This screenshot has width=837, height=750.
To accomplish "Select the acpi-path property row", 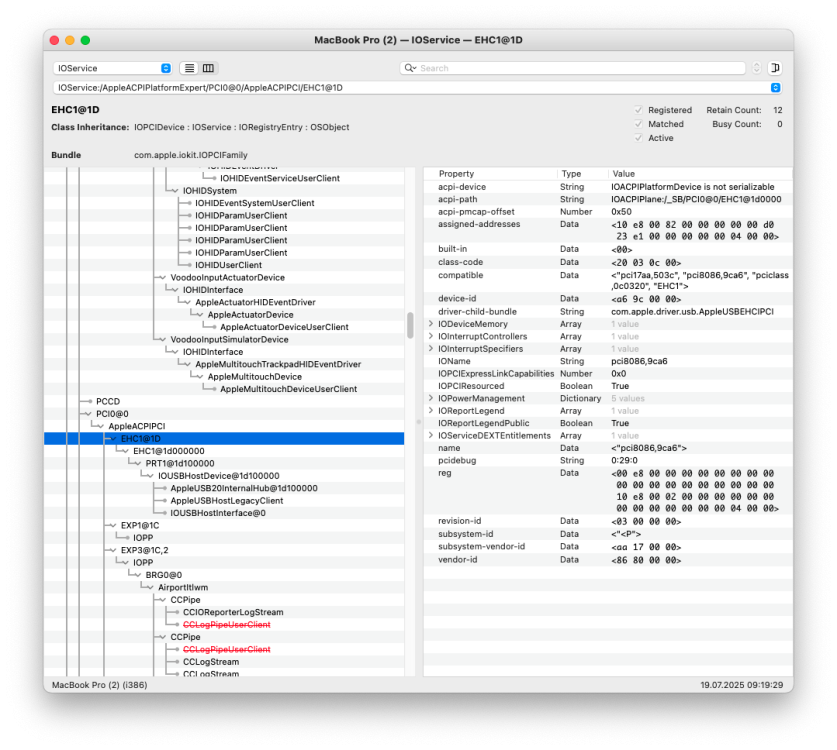I will (608, 199).
